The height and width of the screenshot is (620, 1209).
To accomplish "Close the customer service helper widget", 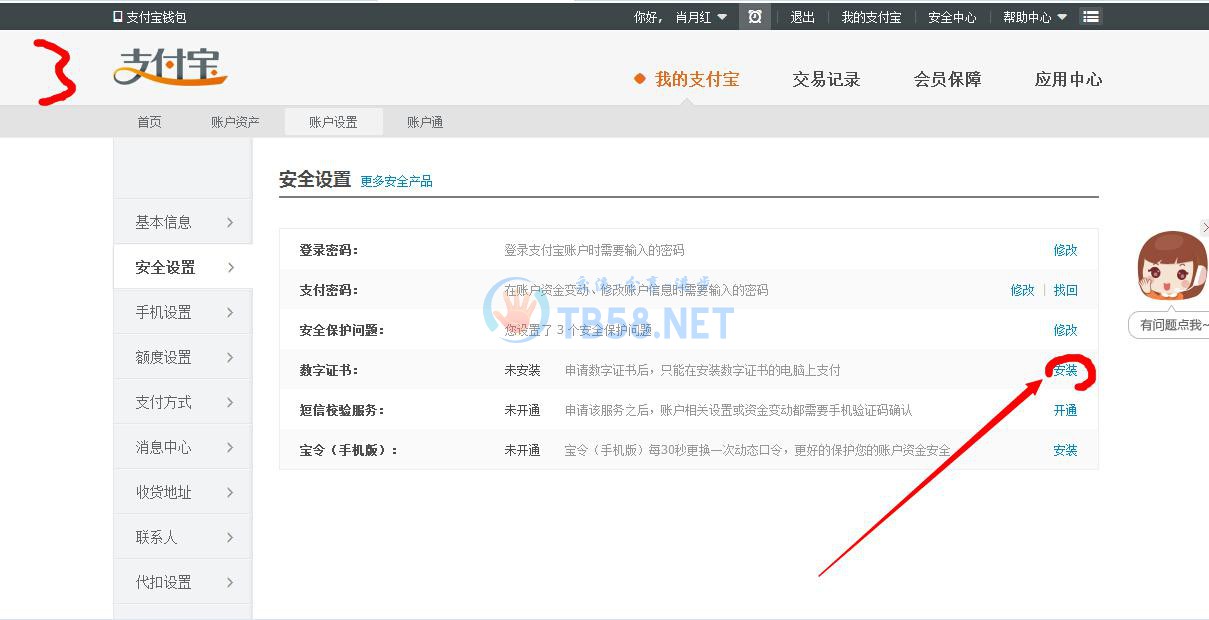I will [x=1205, y=228].
